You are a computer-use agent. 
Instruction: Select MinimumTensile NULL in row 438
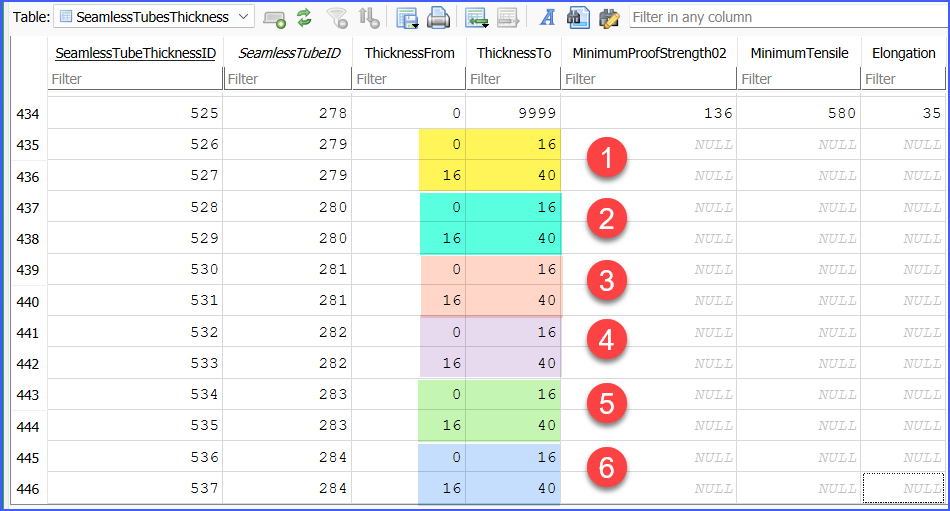[799, 238]
